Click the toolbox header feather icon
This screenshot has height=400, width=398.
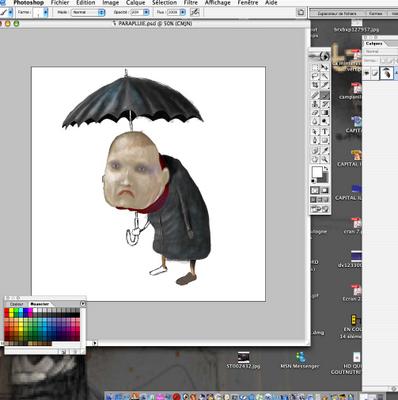(x=320, y=56)
